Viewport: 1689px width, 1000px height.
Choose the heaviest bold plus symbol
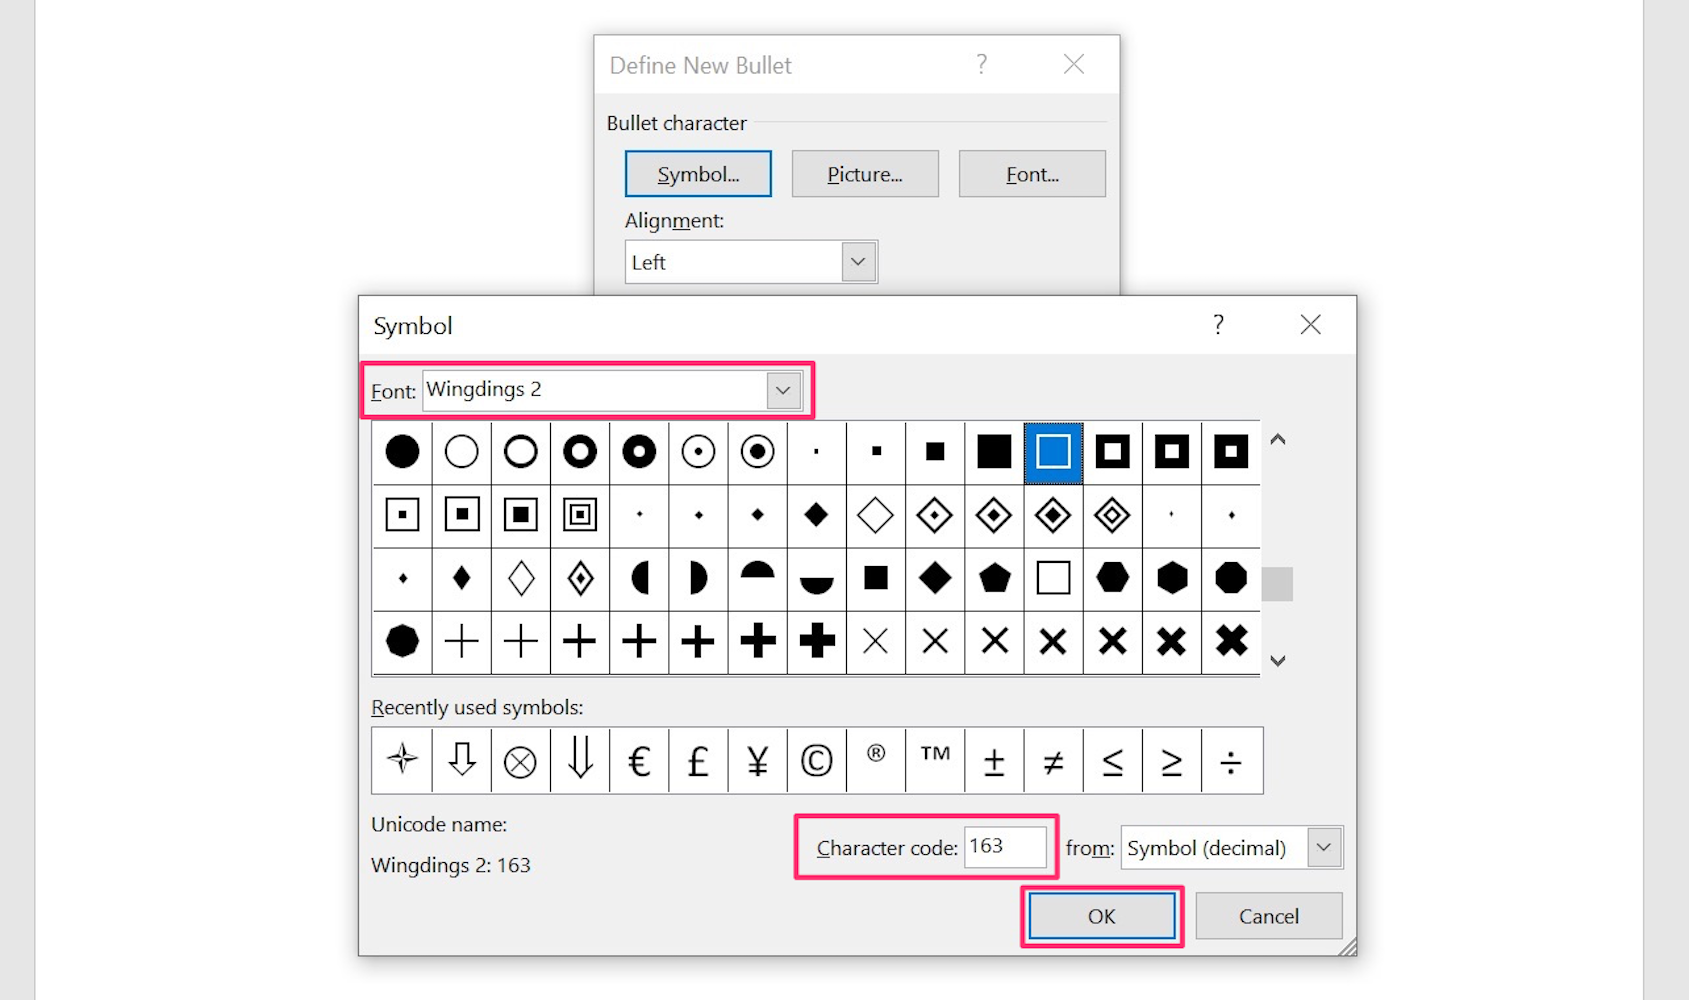pos(816,641)
